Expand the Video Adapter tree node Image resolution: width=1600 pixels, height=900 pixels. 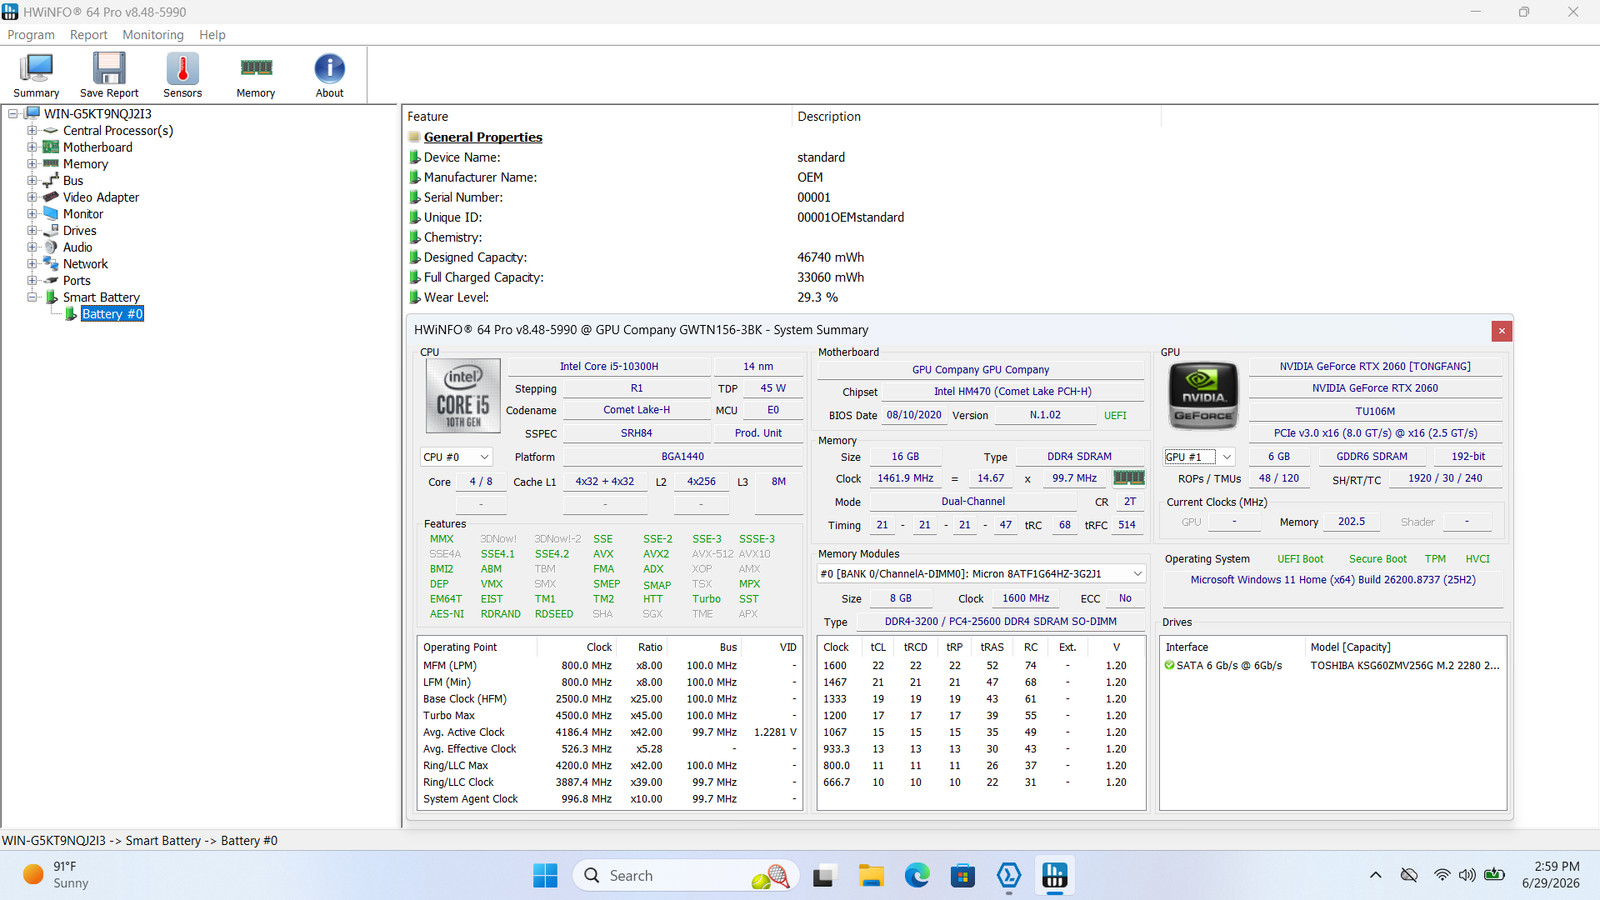[32, 197]
